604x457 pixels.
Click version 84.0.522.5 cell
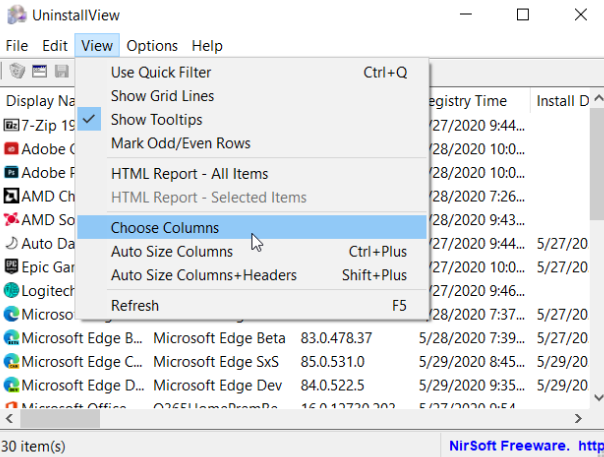[332, 385]
